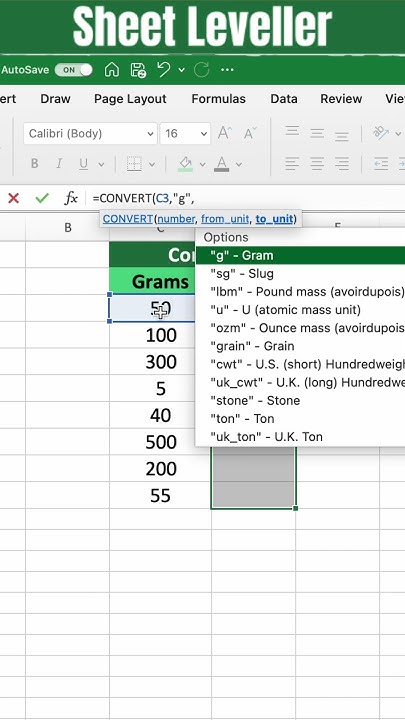Open the Home icon in title bar
405x720 pixels.
[x=112, y=70]
